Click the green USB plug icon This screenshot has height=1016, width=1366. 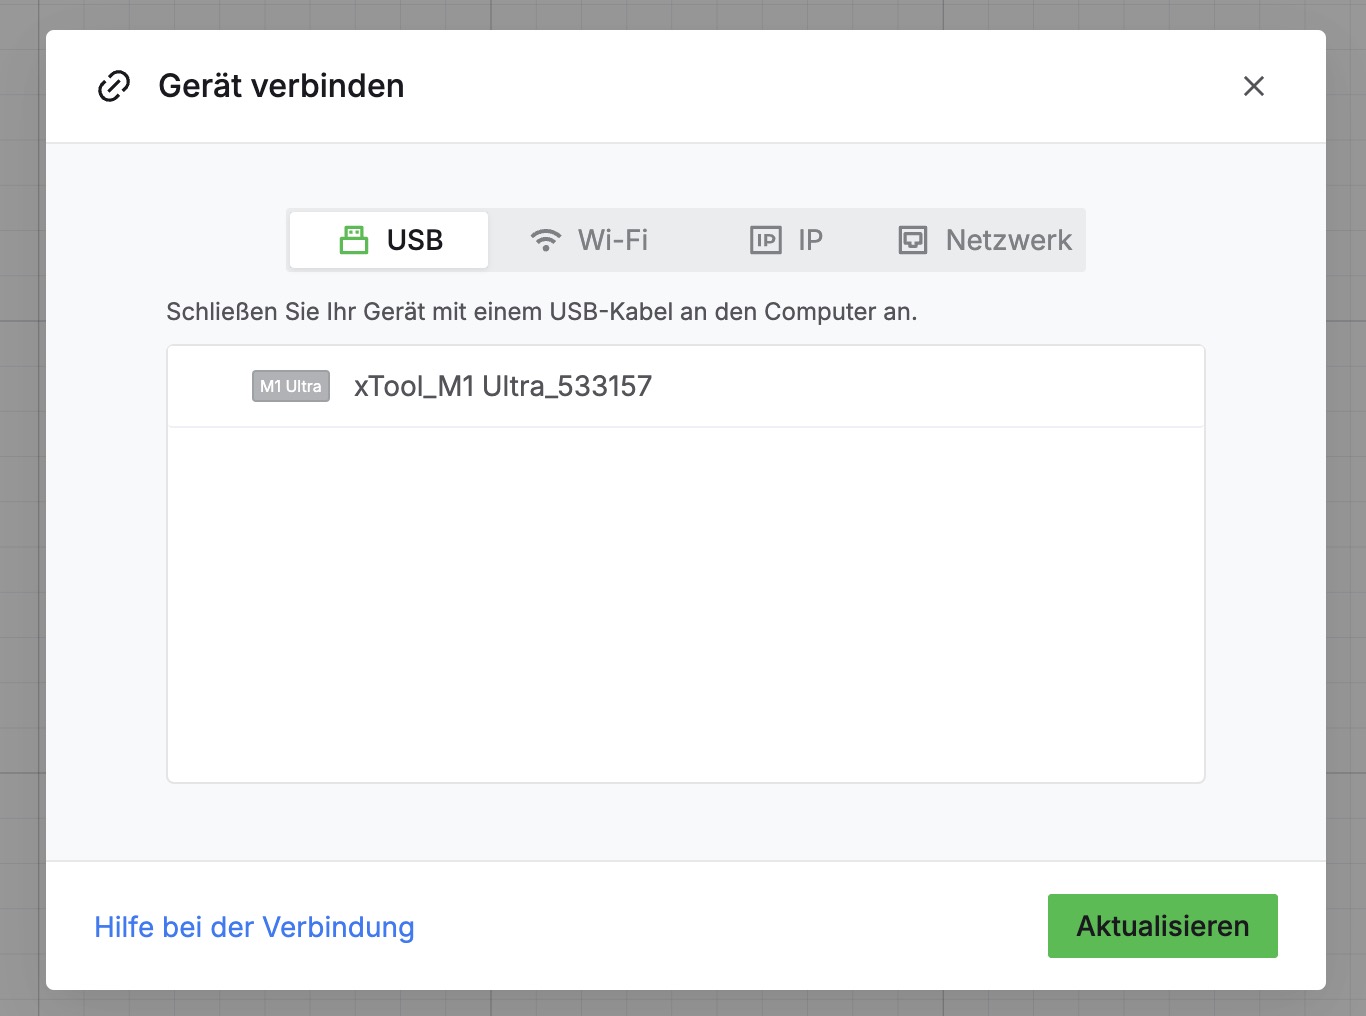click(x=354, y=240)
